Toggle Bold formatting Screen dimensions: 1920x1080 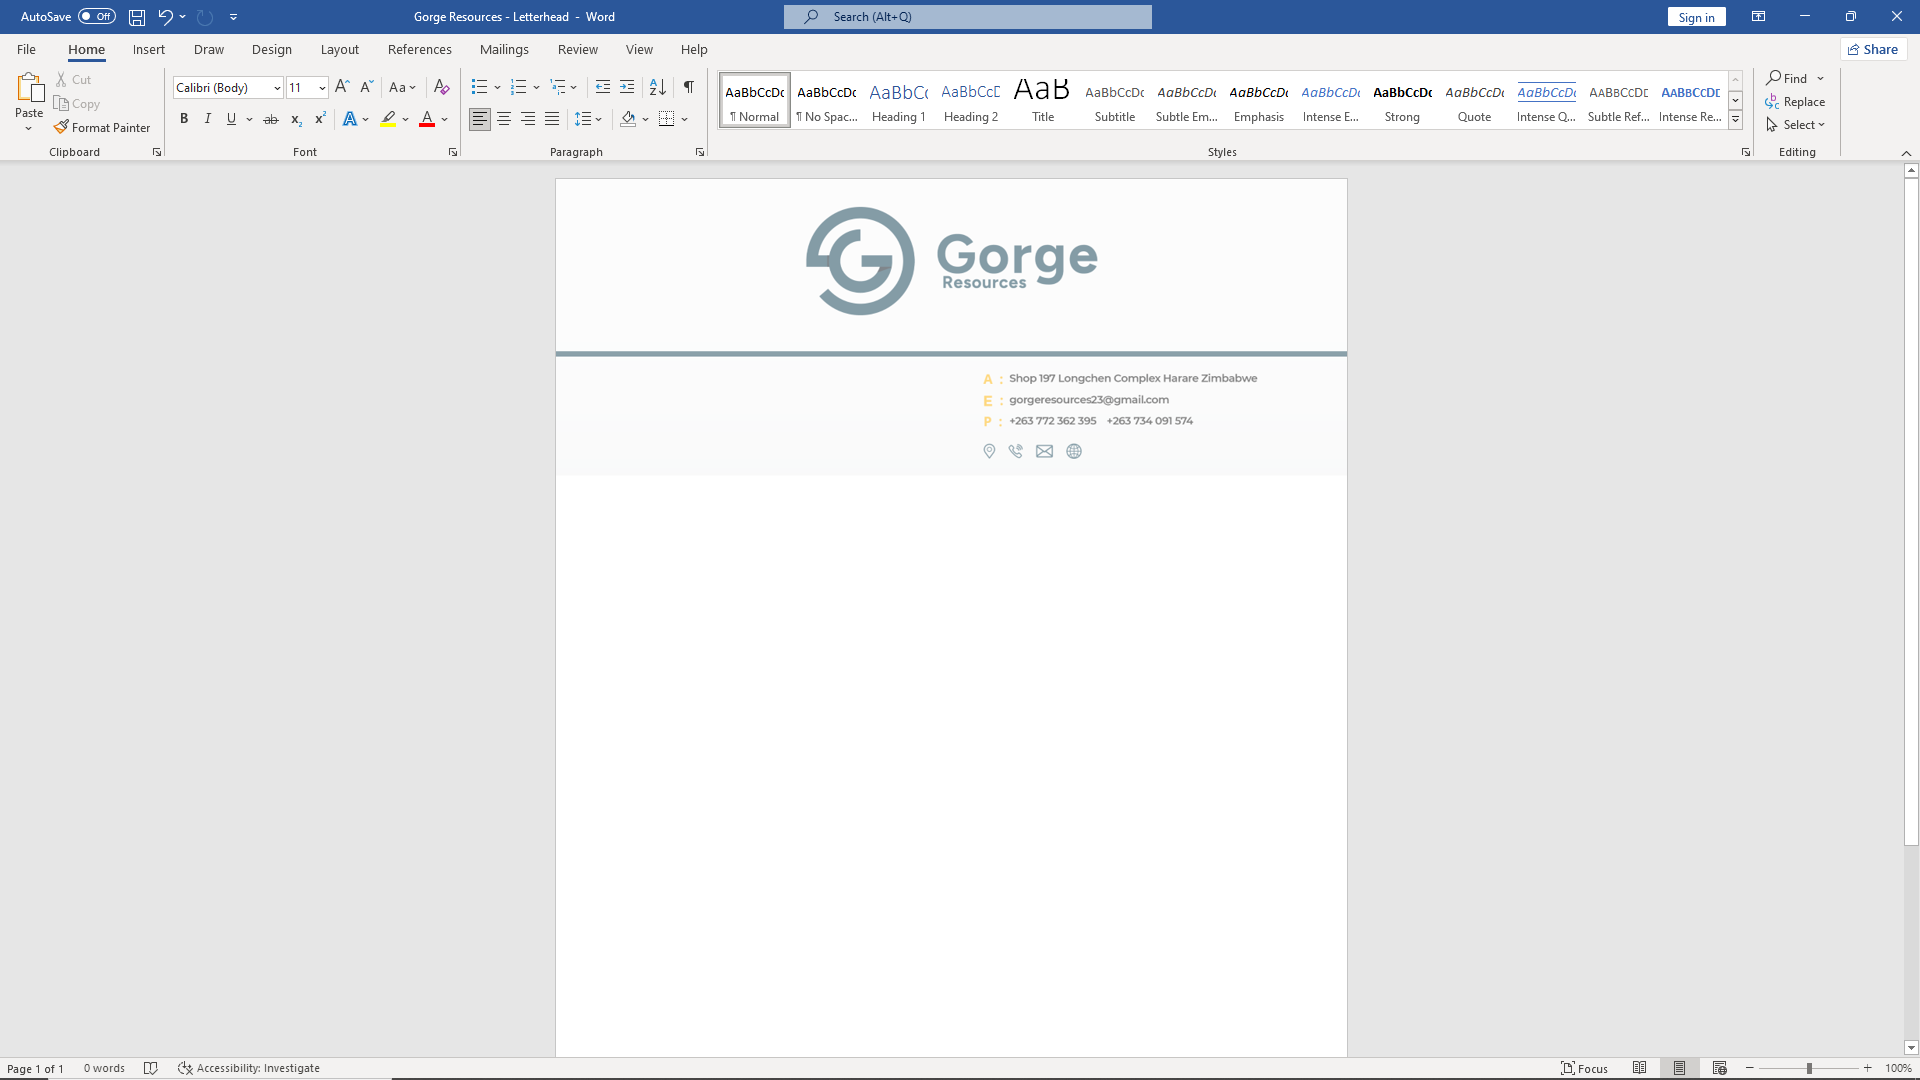point(184,119)
